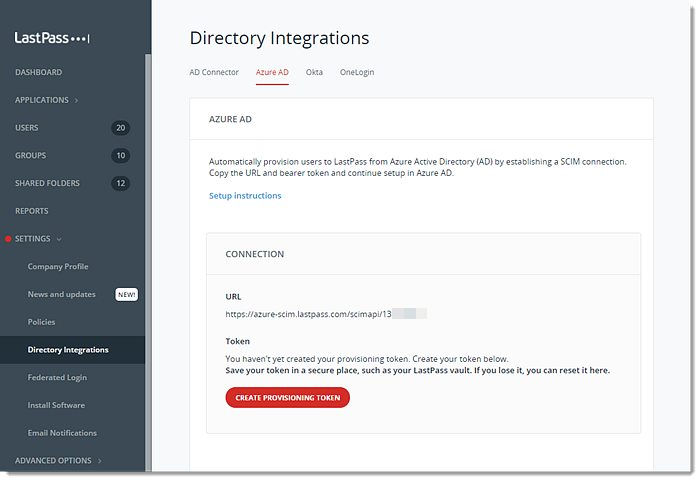Viewport: 700px width, 482px height.
Task: Open Email Notifications settings
Action: [x=62, y=433]
